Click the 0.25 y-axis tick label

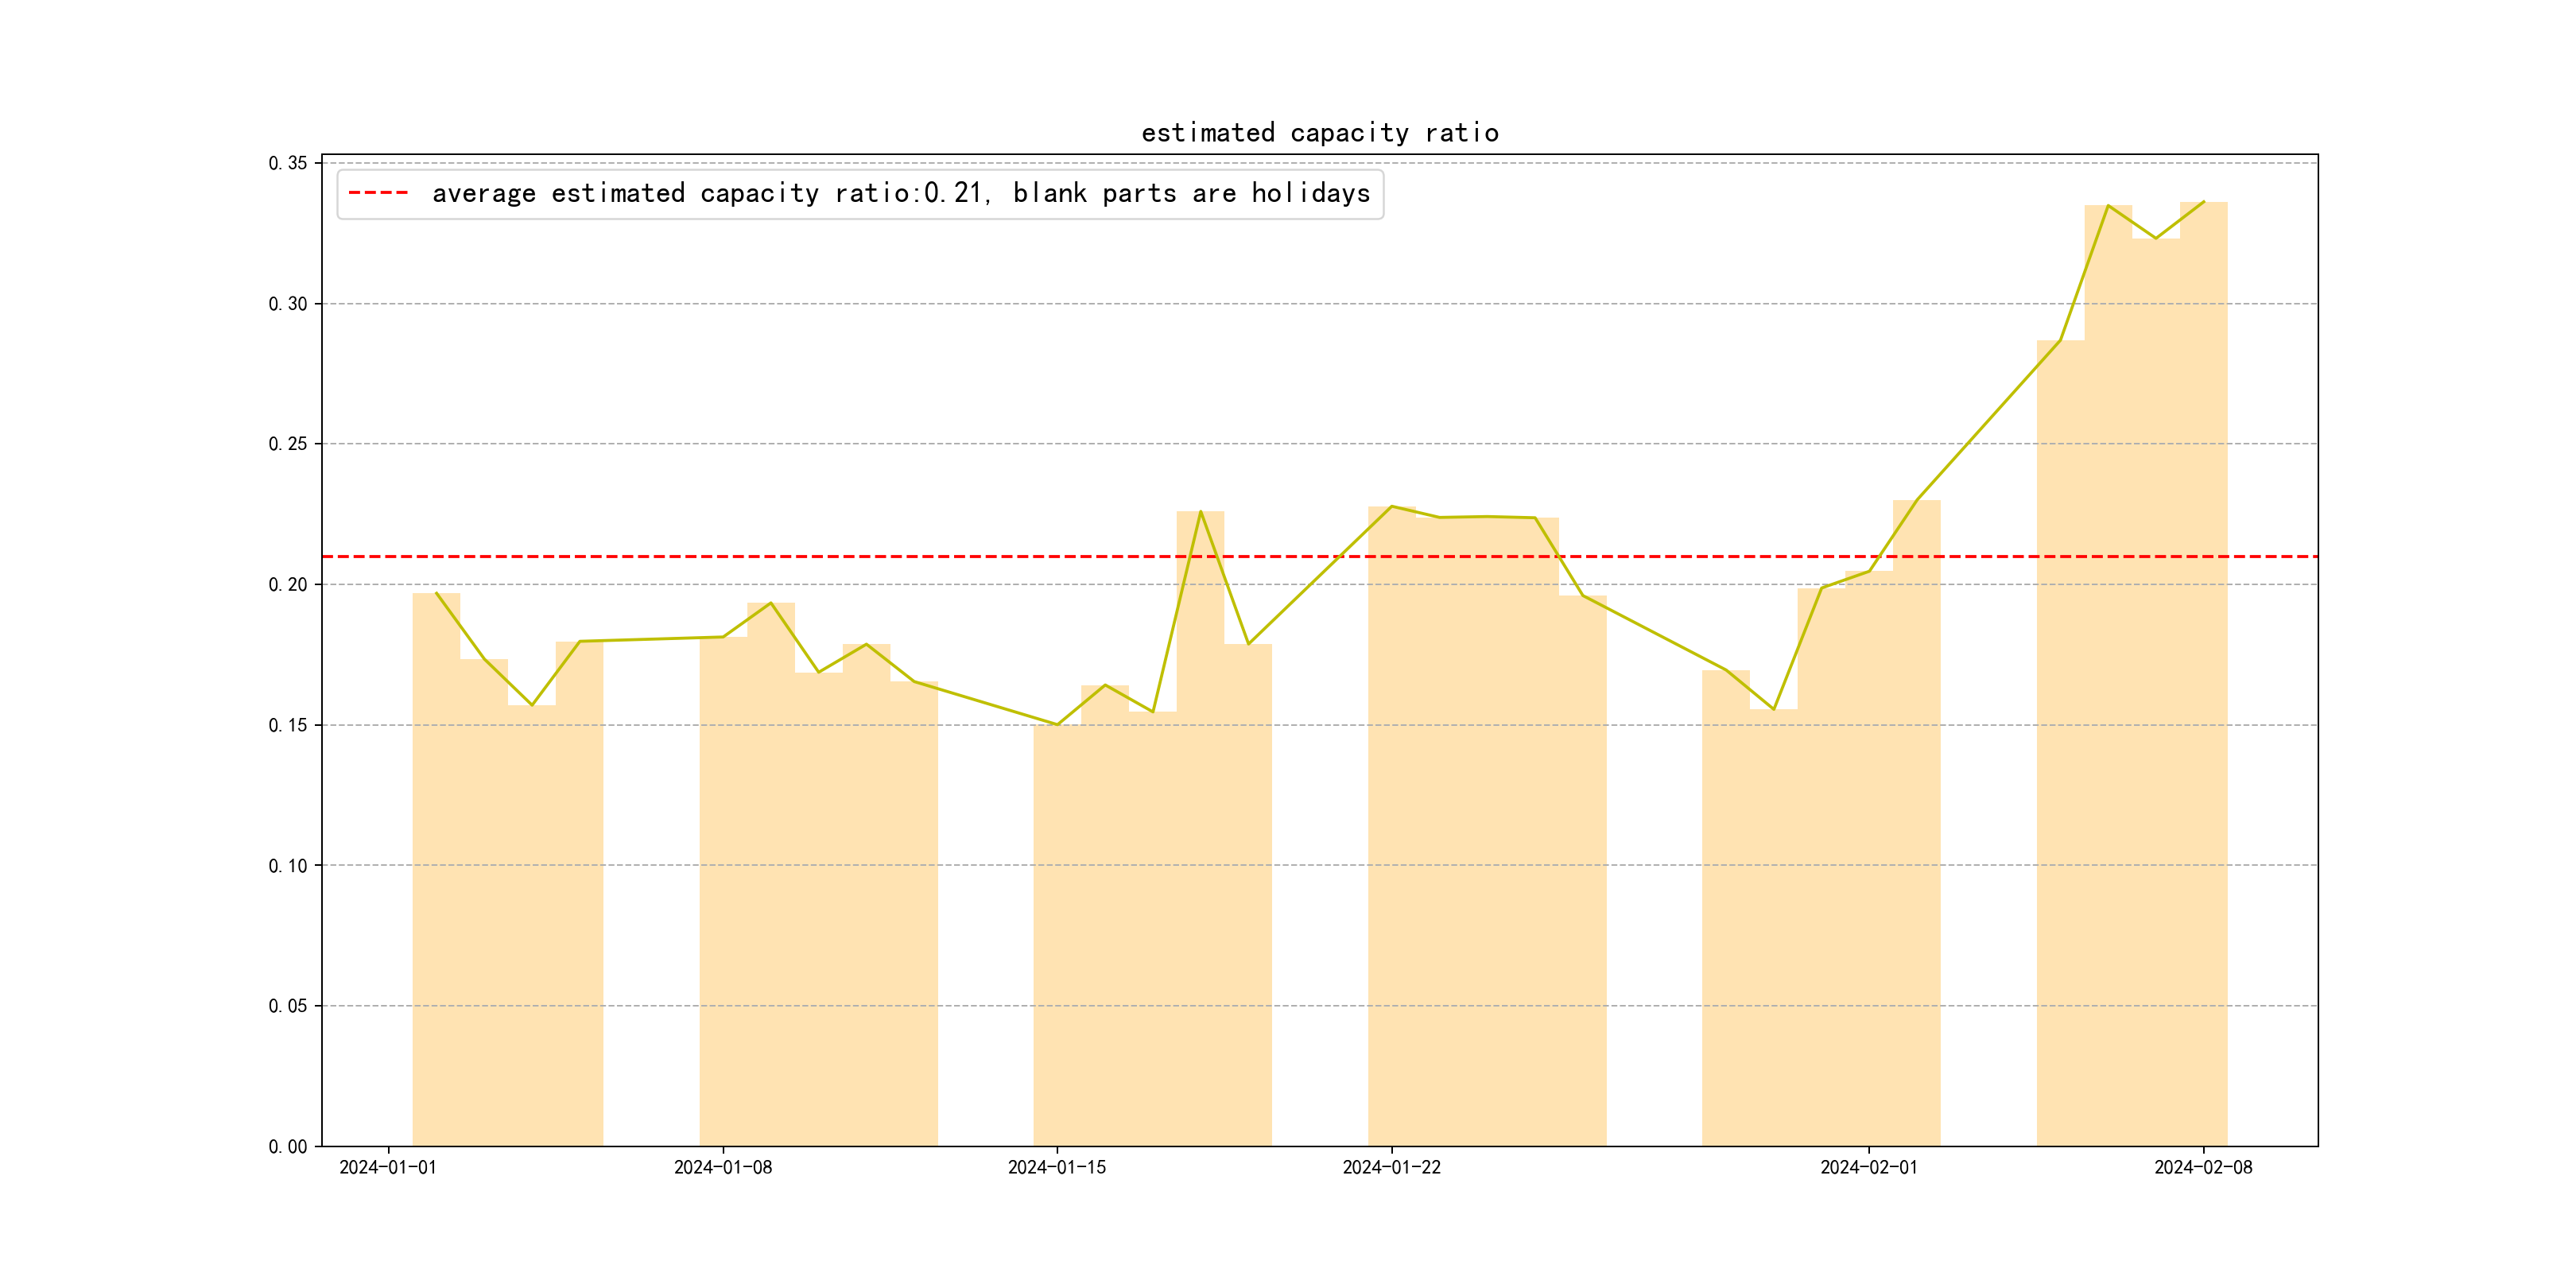point(287,444)
